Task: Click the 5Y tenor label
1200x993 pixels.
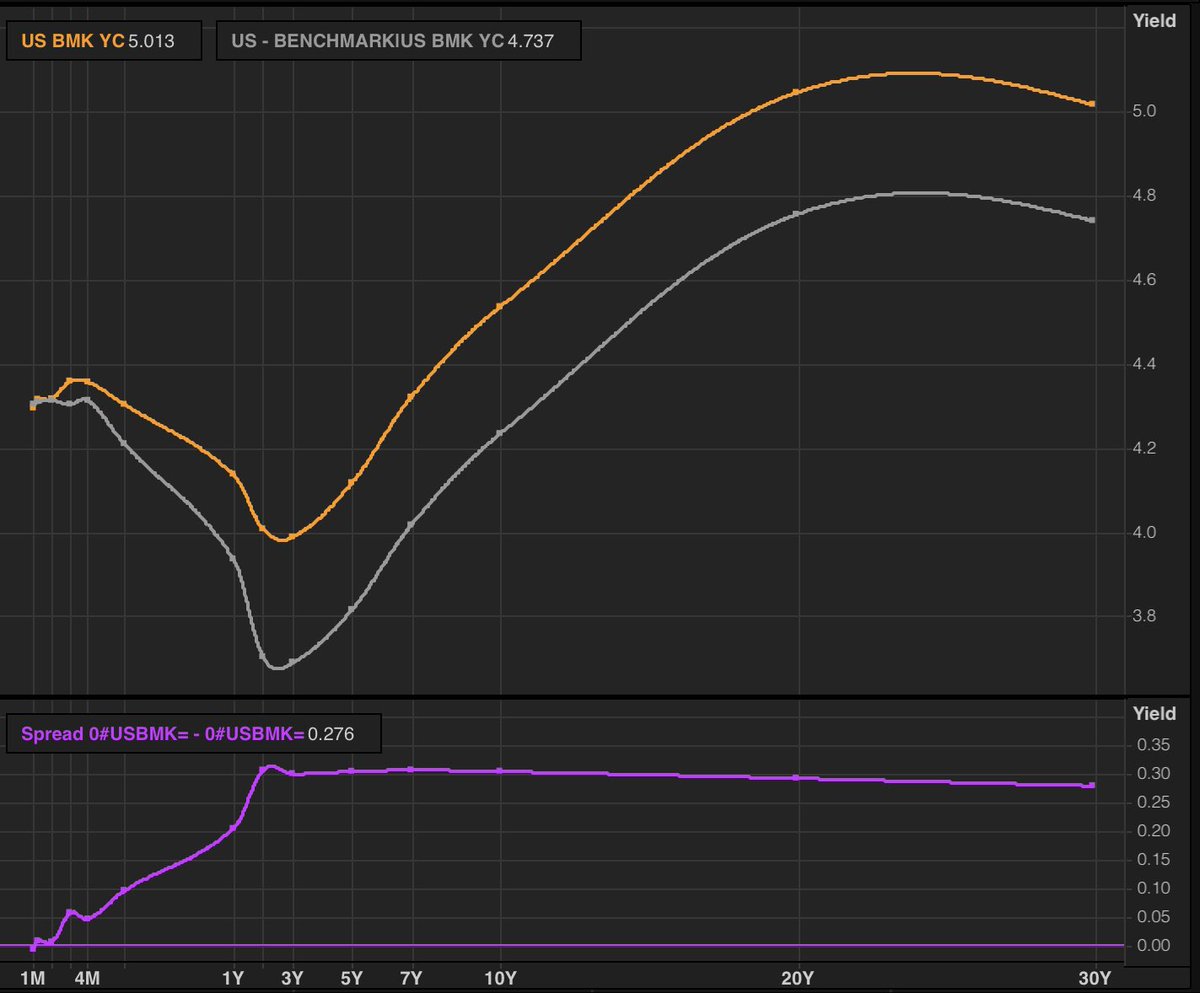Action: click(351, 978)
